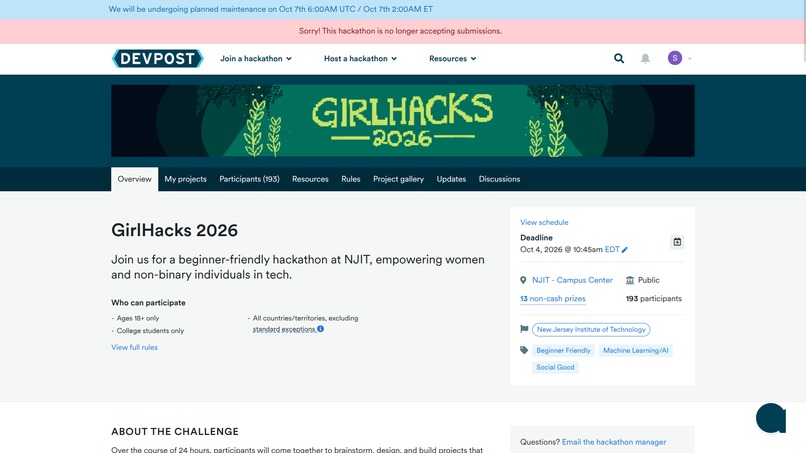
Task: Open the search magnifier icon
Action: (x=619, y=59)
